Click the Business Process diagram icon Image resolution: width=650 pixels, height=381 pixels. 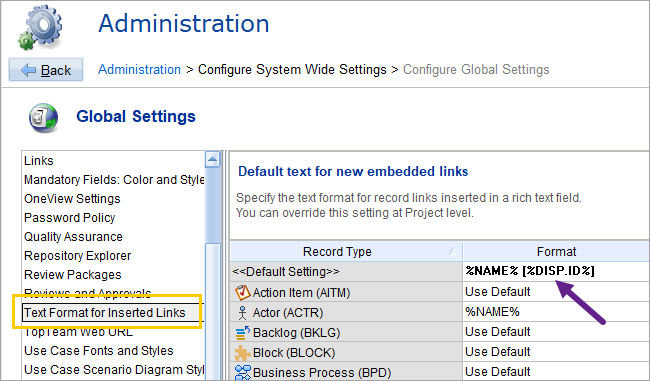(243, 372)
